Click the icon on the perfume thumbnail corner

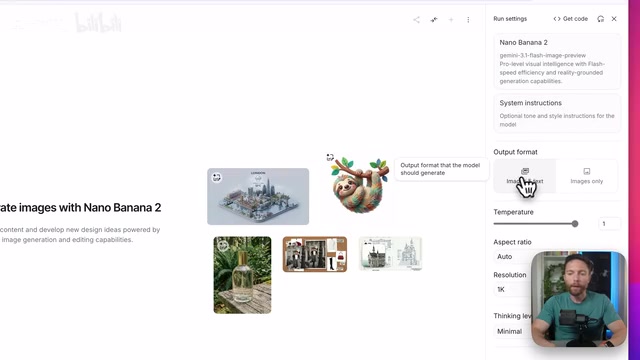[x=223, y=246]
